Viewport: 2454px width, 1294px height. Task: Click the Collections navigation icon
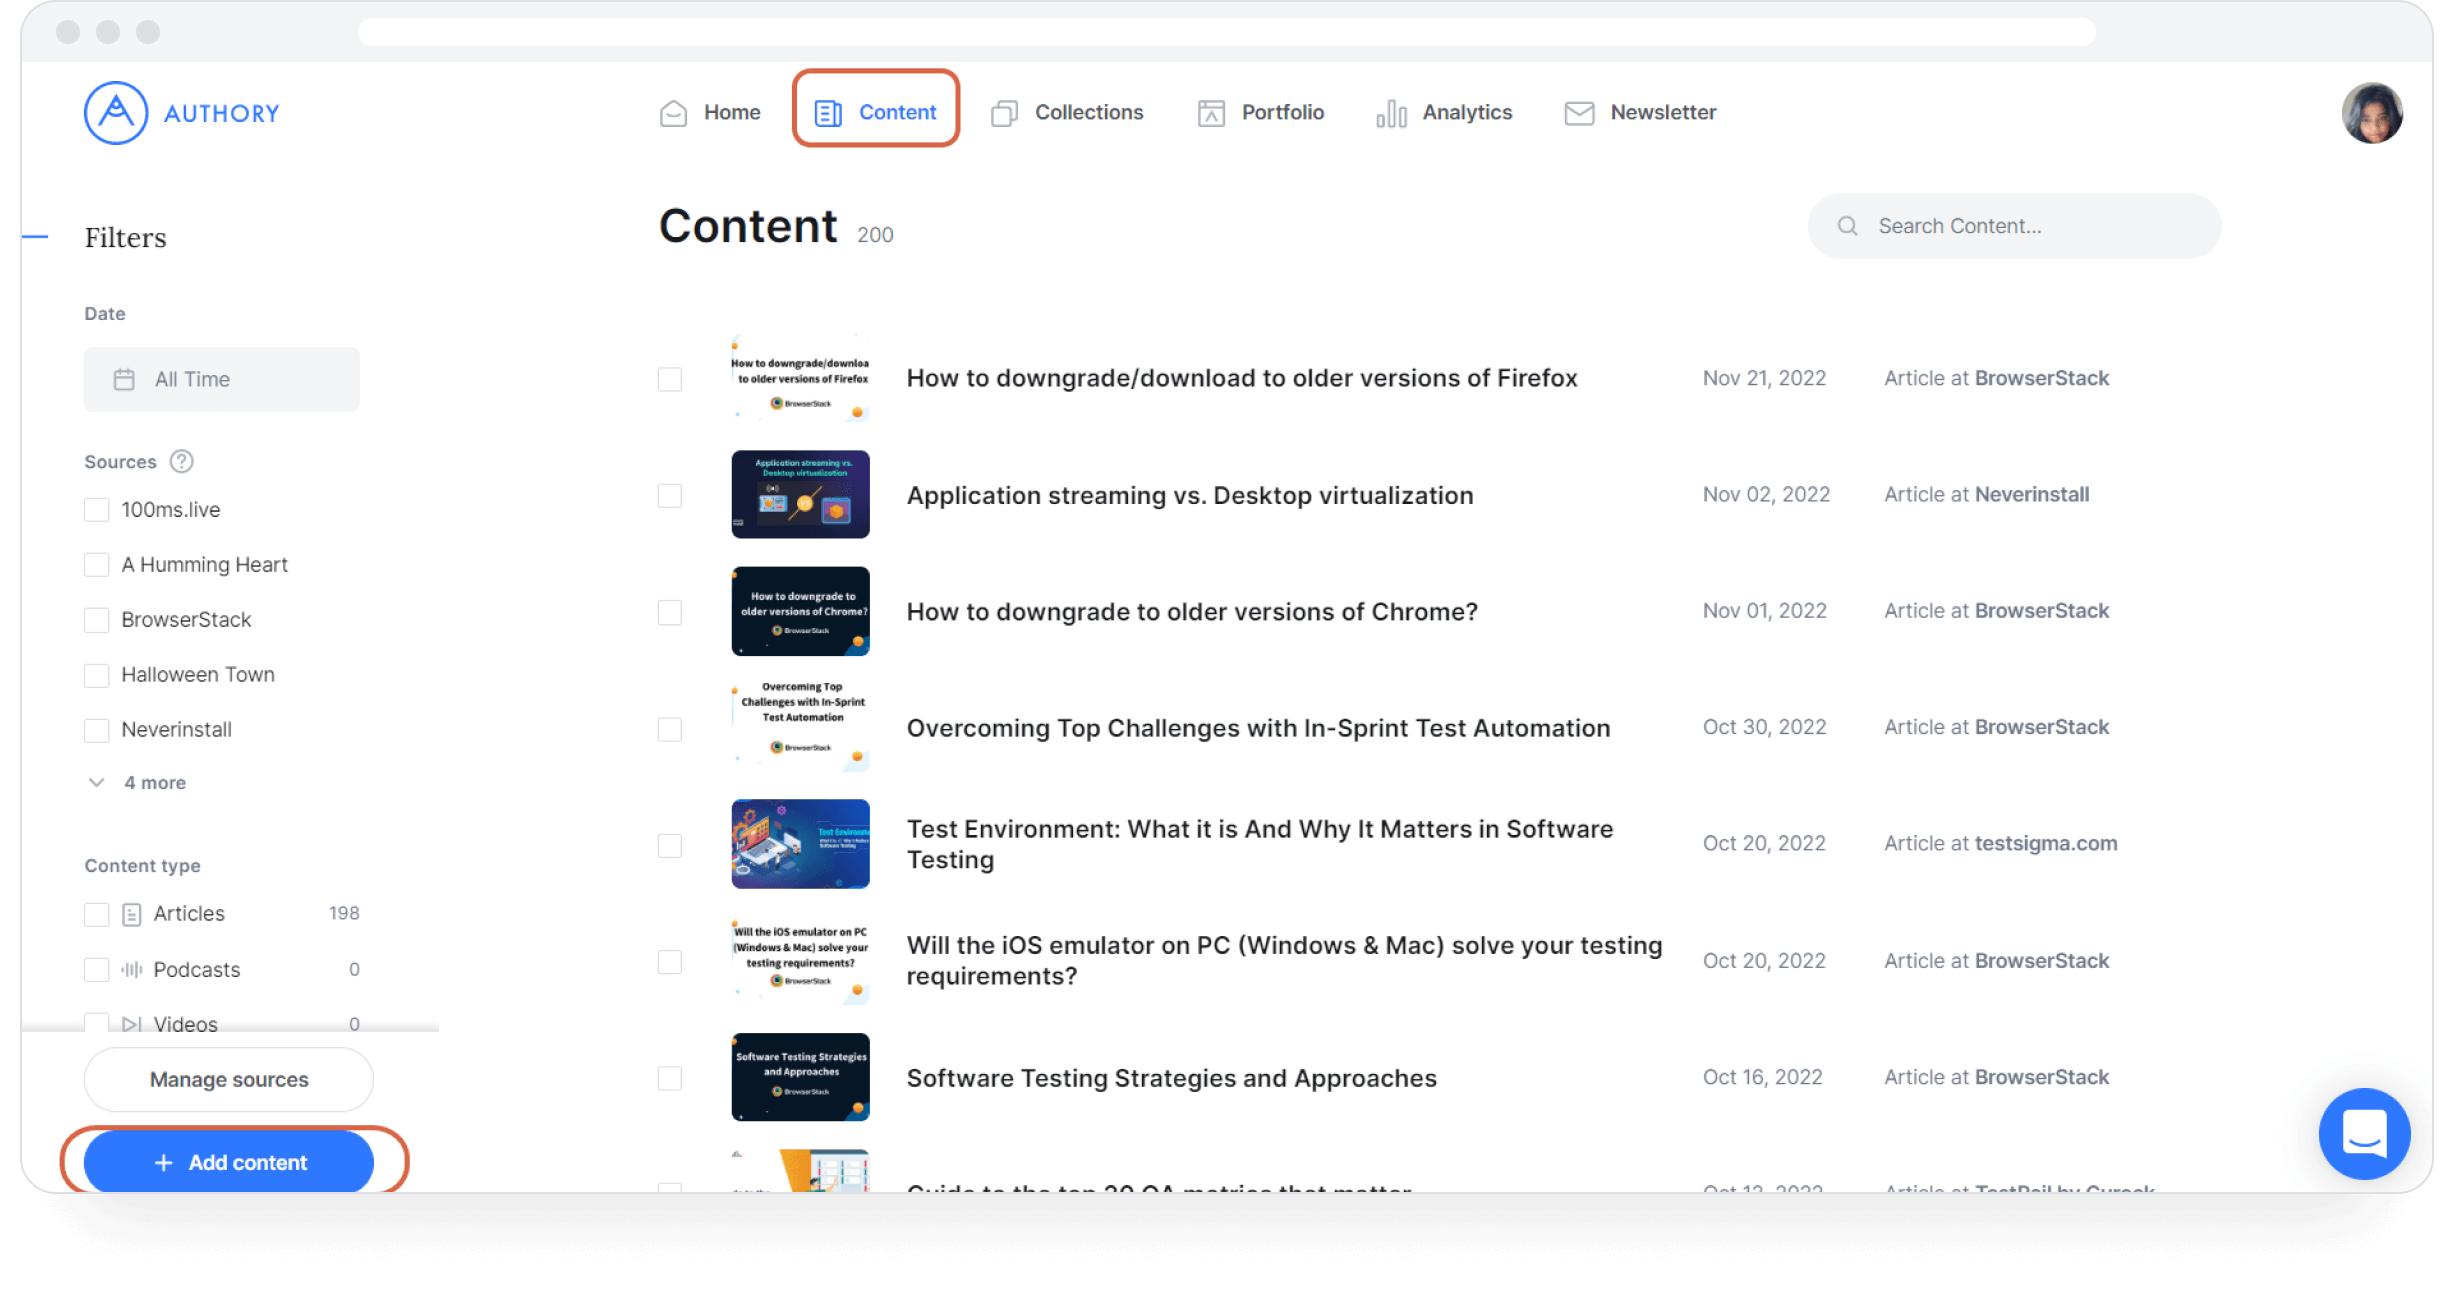coord(1003,112)
